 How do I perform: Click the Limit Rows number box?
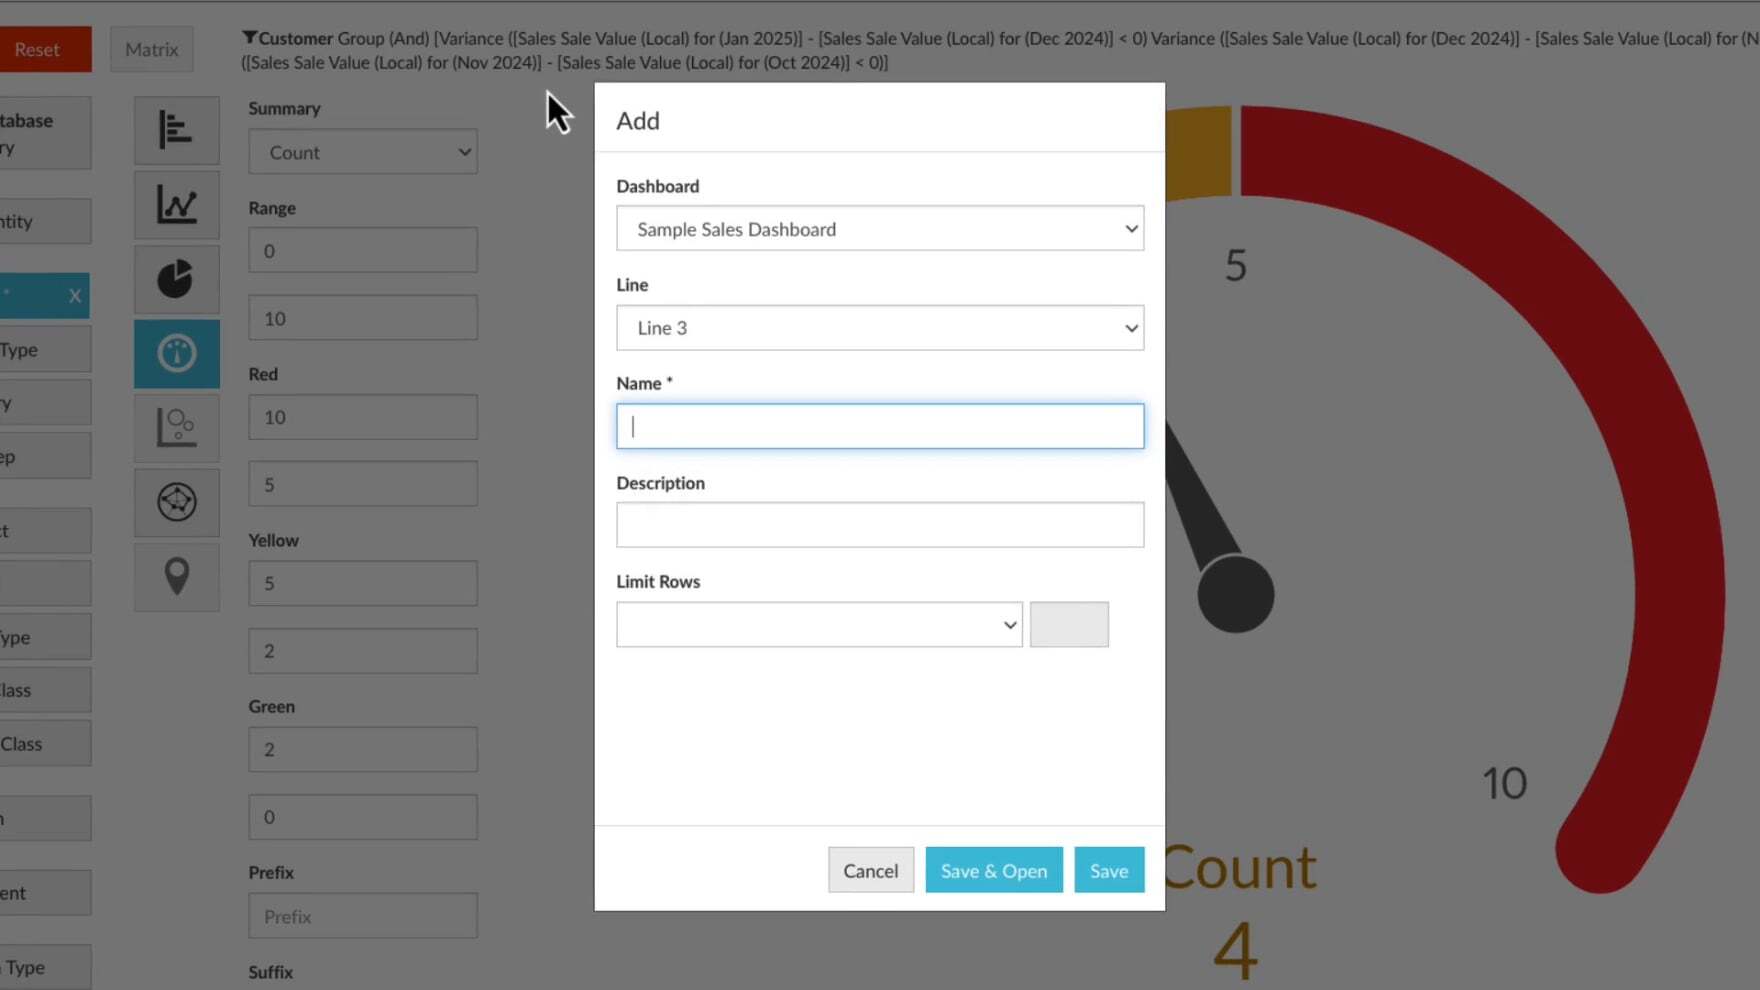click(x=1069, y=625)
